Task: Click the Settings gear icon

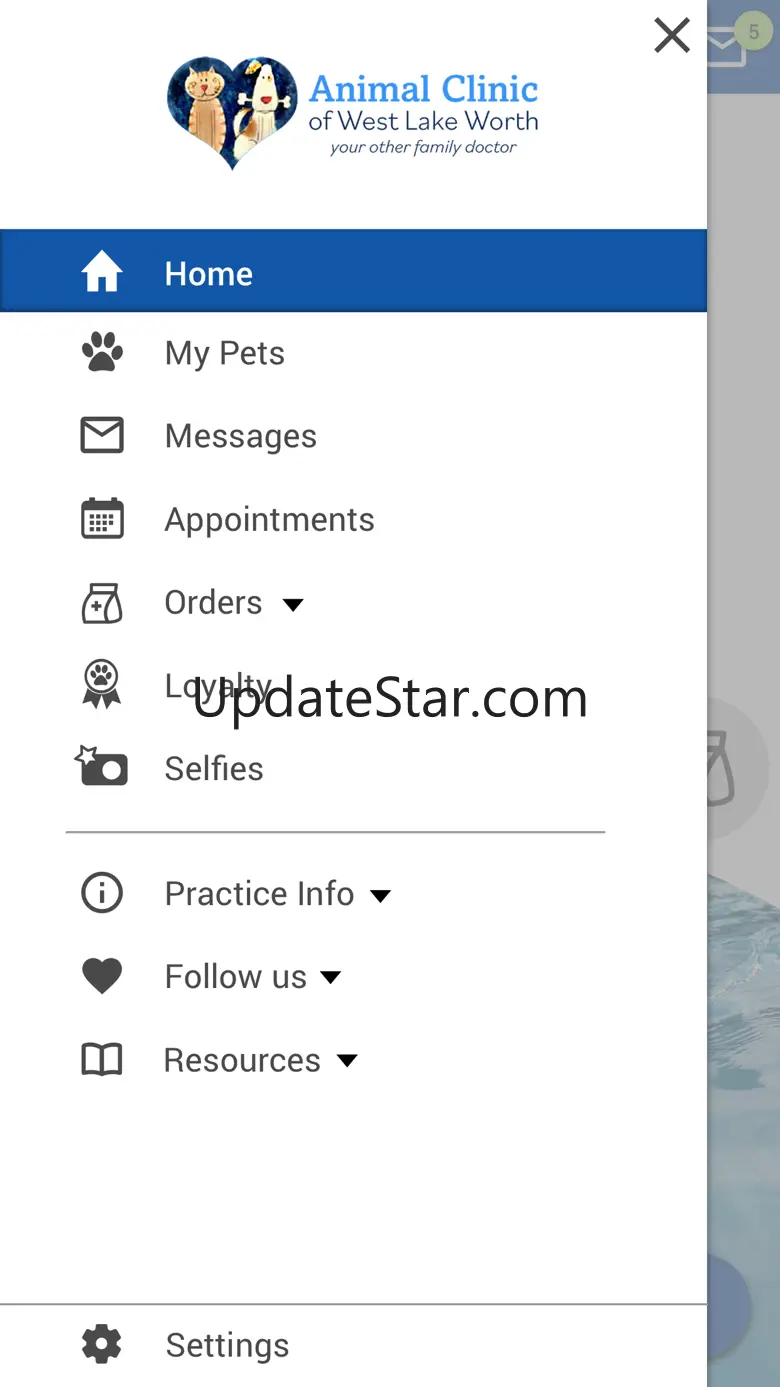Action: point(102,1344)
